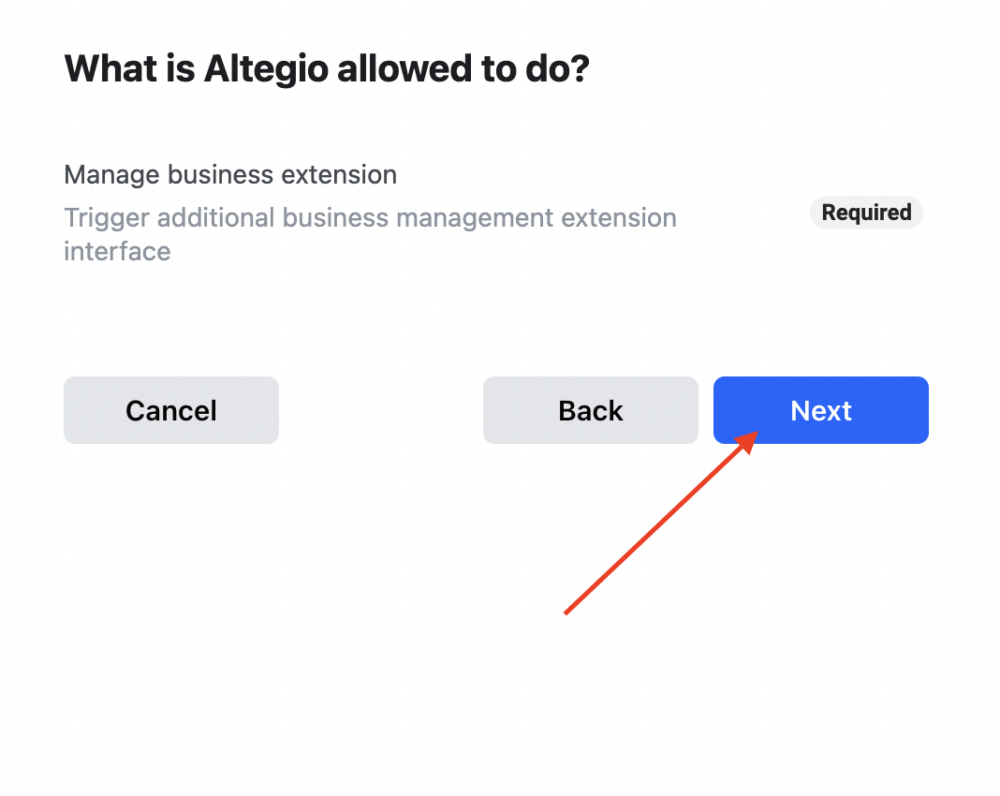Image resolution: width=1000 pixels, height=796 pixels.
Task: Click the word 'Trigger' in the gray description
Action: pyautogui.click(x=106, y=219)
